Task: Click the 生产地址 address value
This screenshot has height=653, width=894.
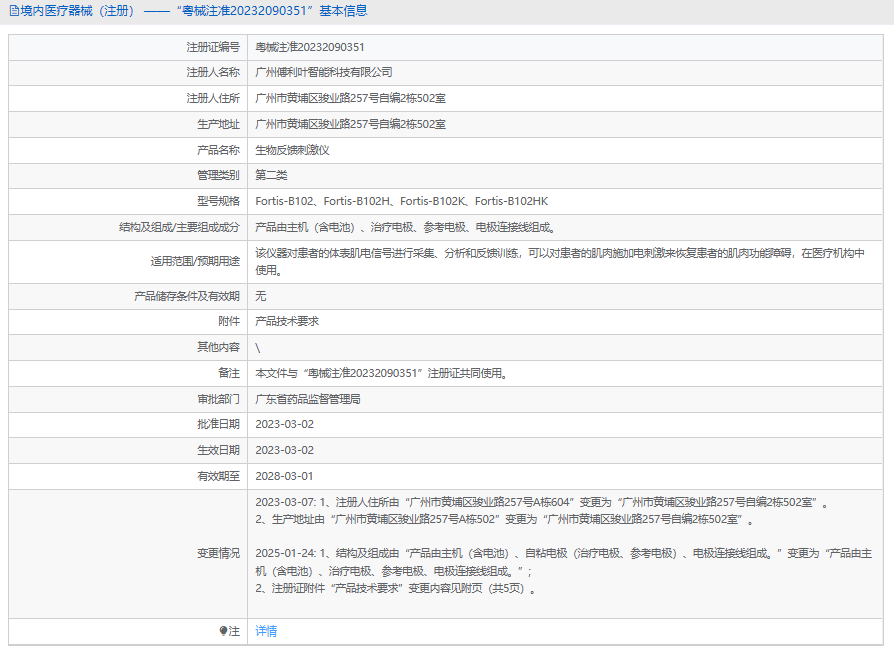Action: coord(351,124)
